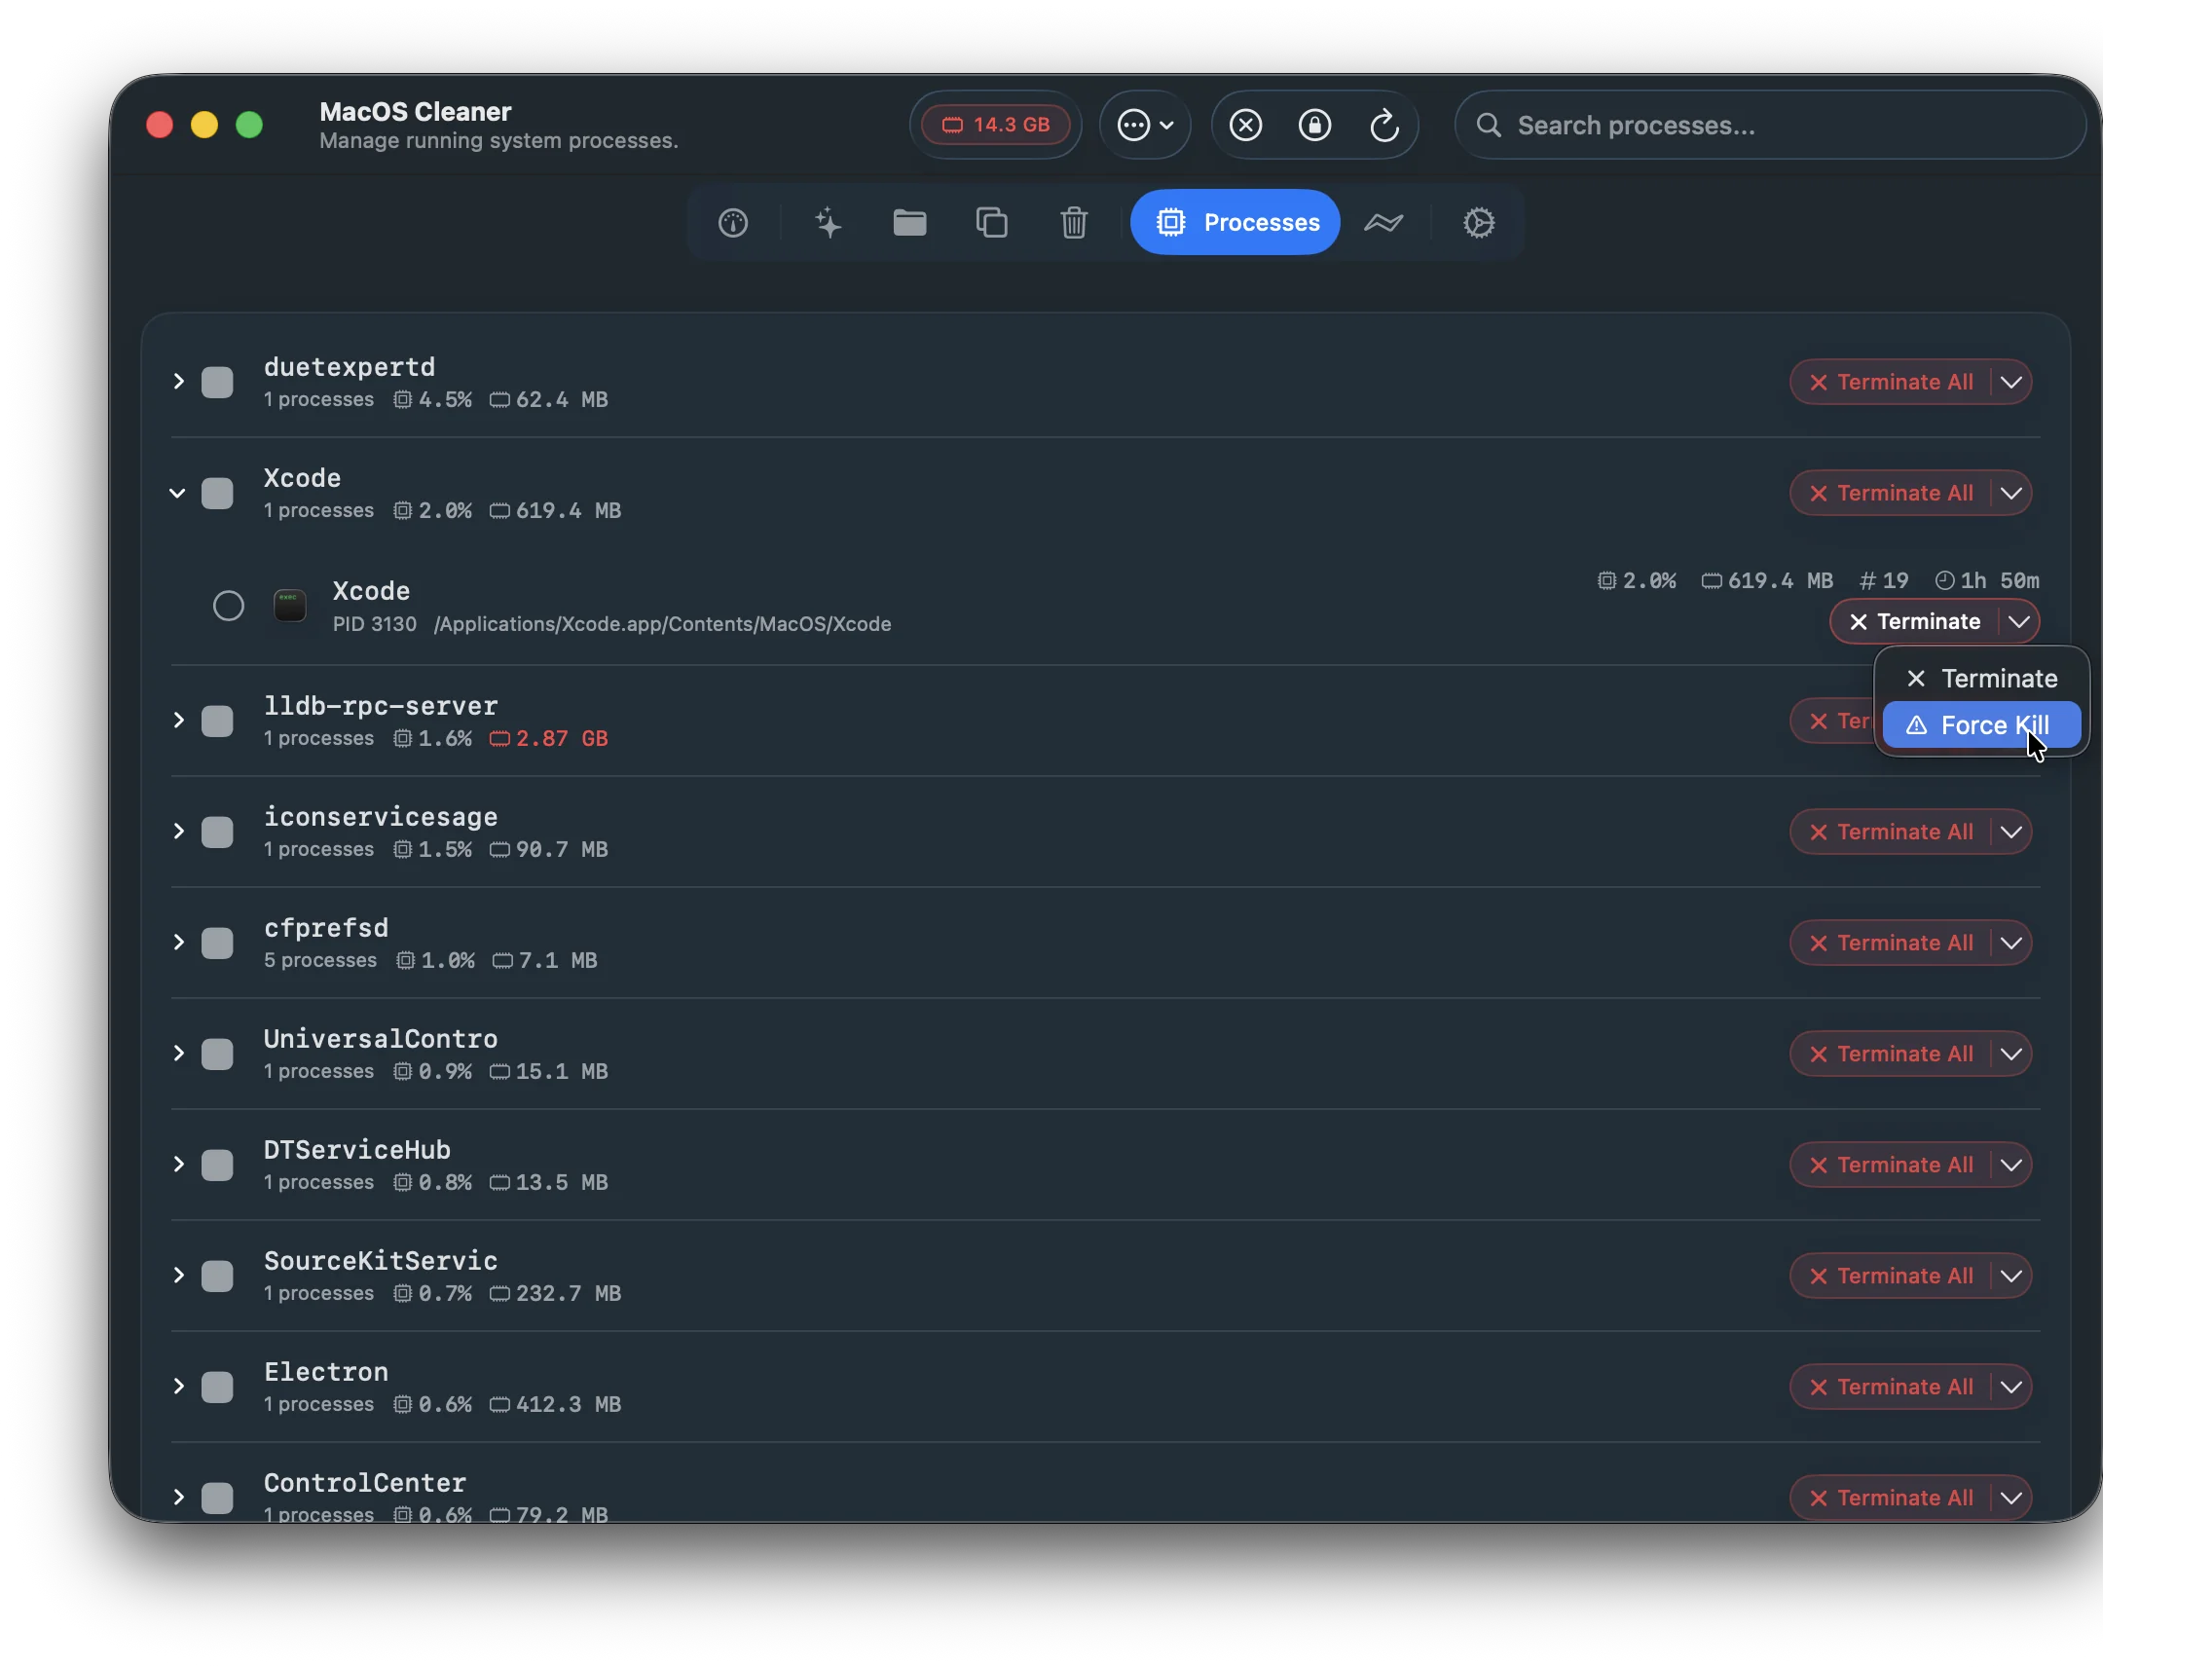Click the circled lock toolbar icon
This screenshot has height=1667, width=2212.
coord(1314,125)
